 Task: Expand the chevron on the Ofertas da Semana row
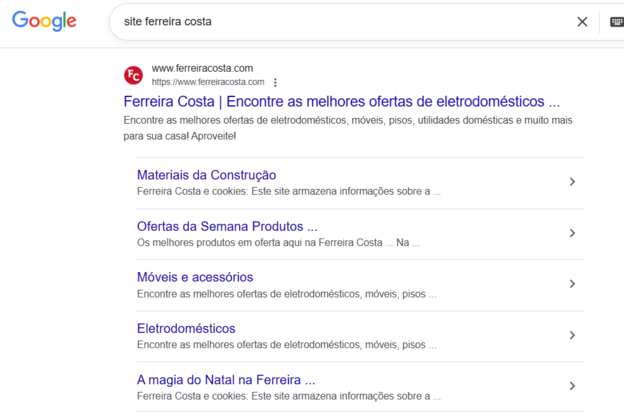click(x=572, y=233)
